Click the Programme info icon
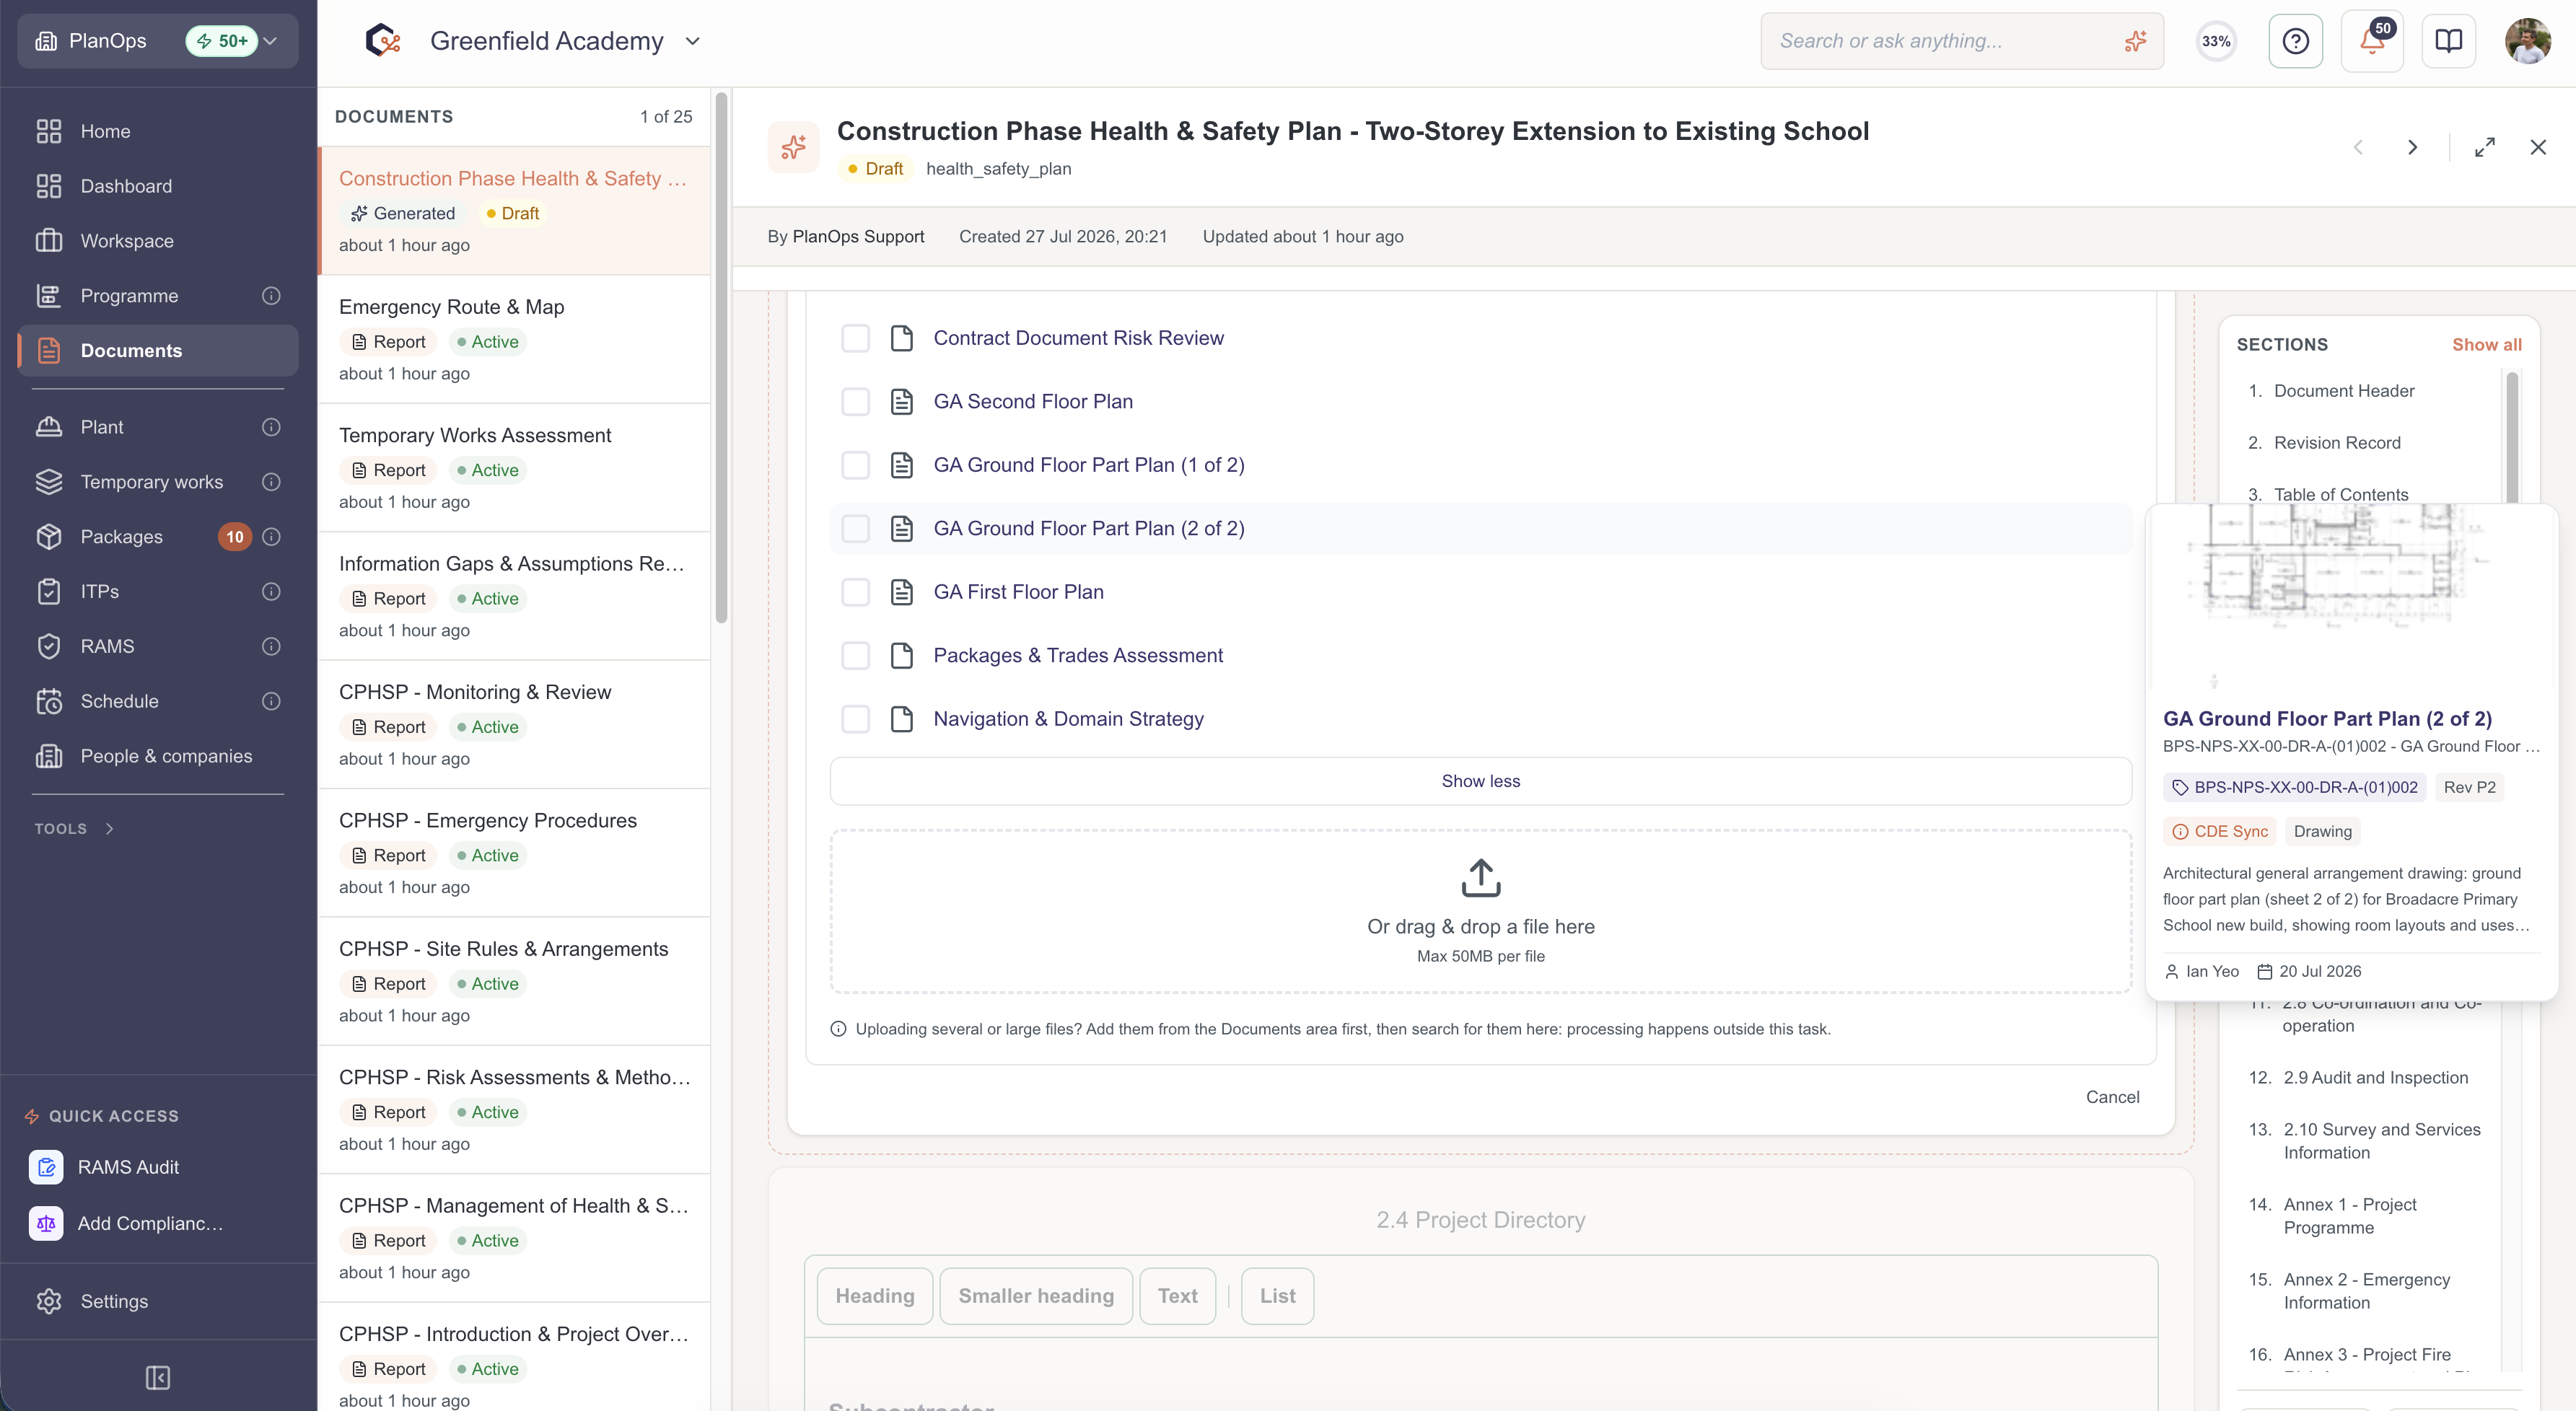The height and width of the screenshot is (1411, 2576). [x=271, y=296]
